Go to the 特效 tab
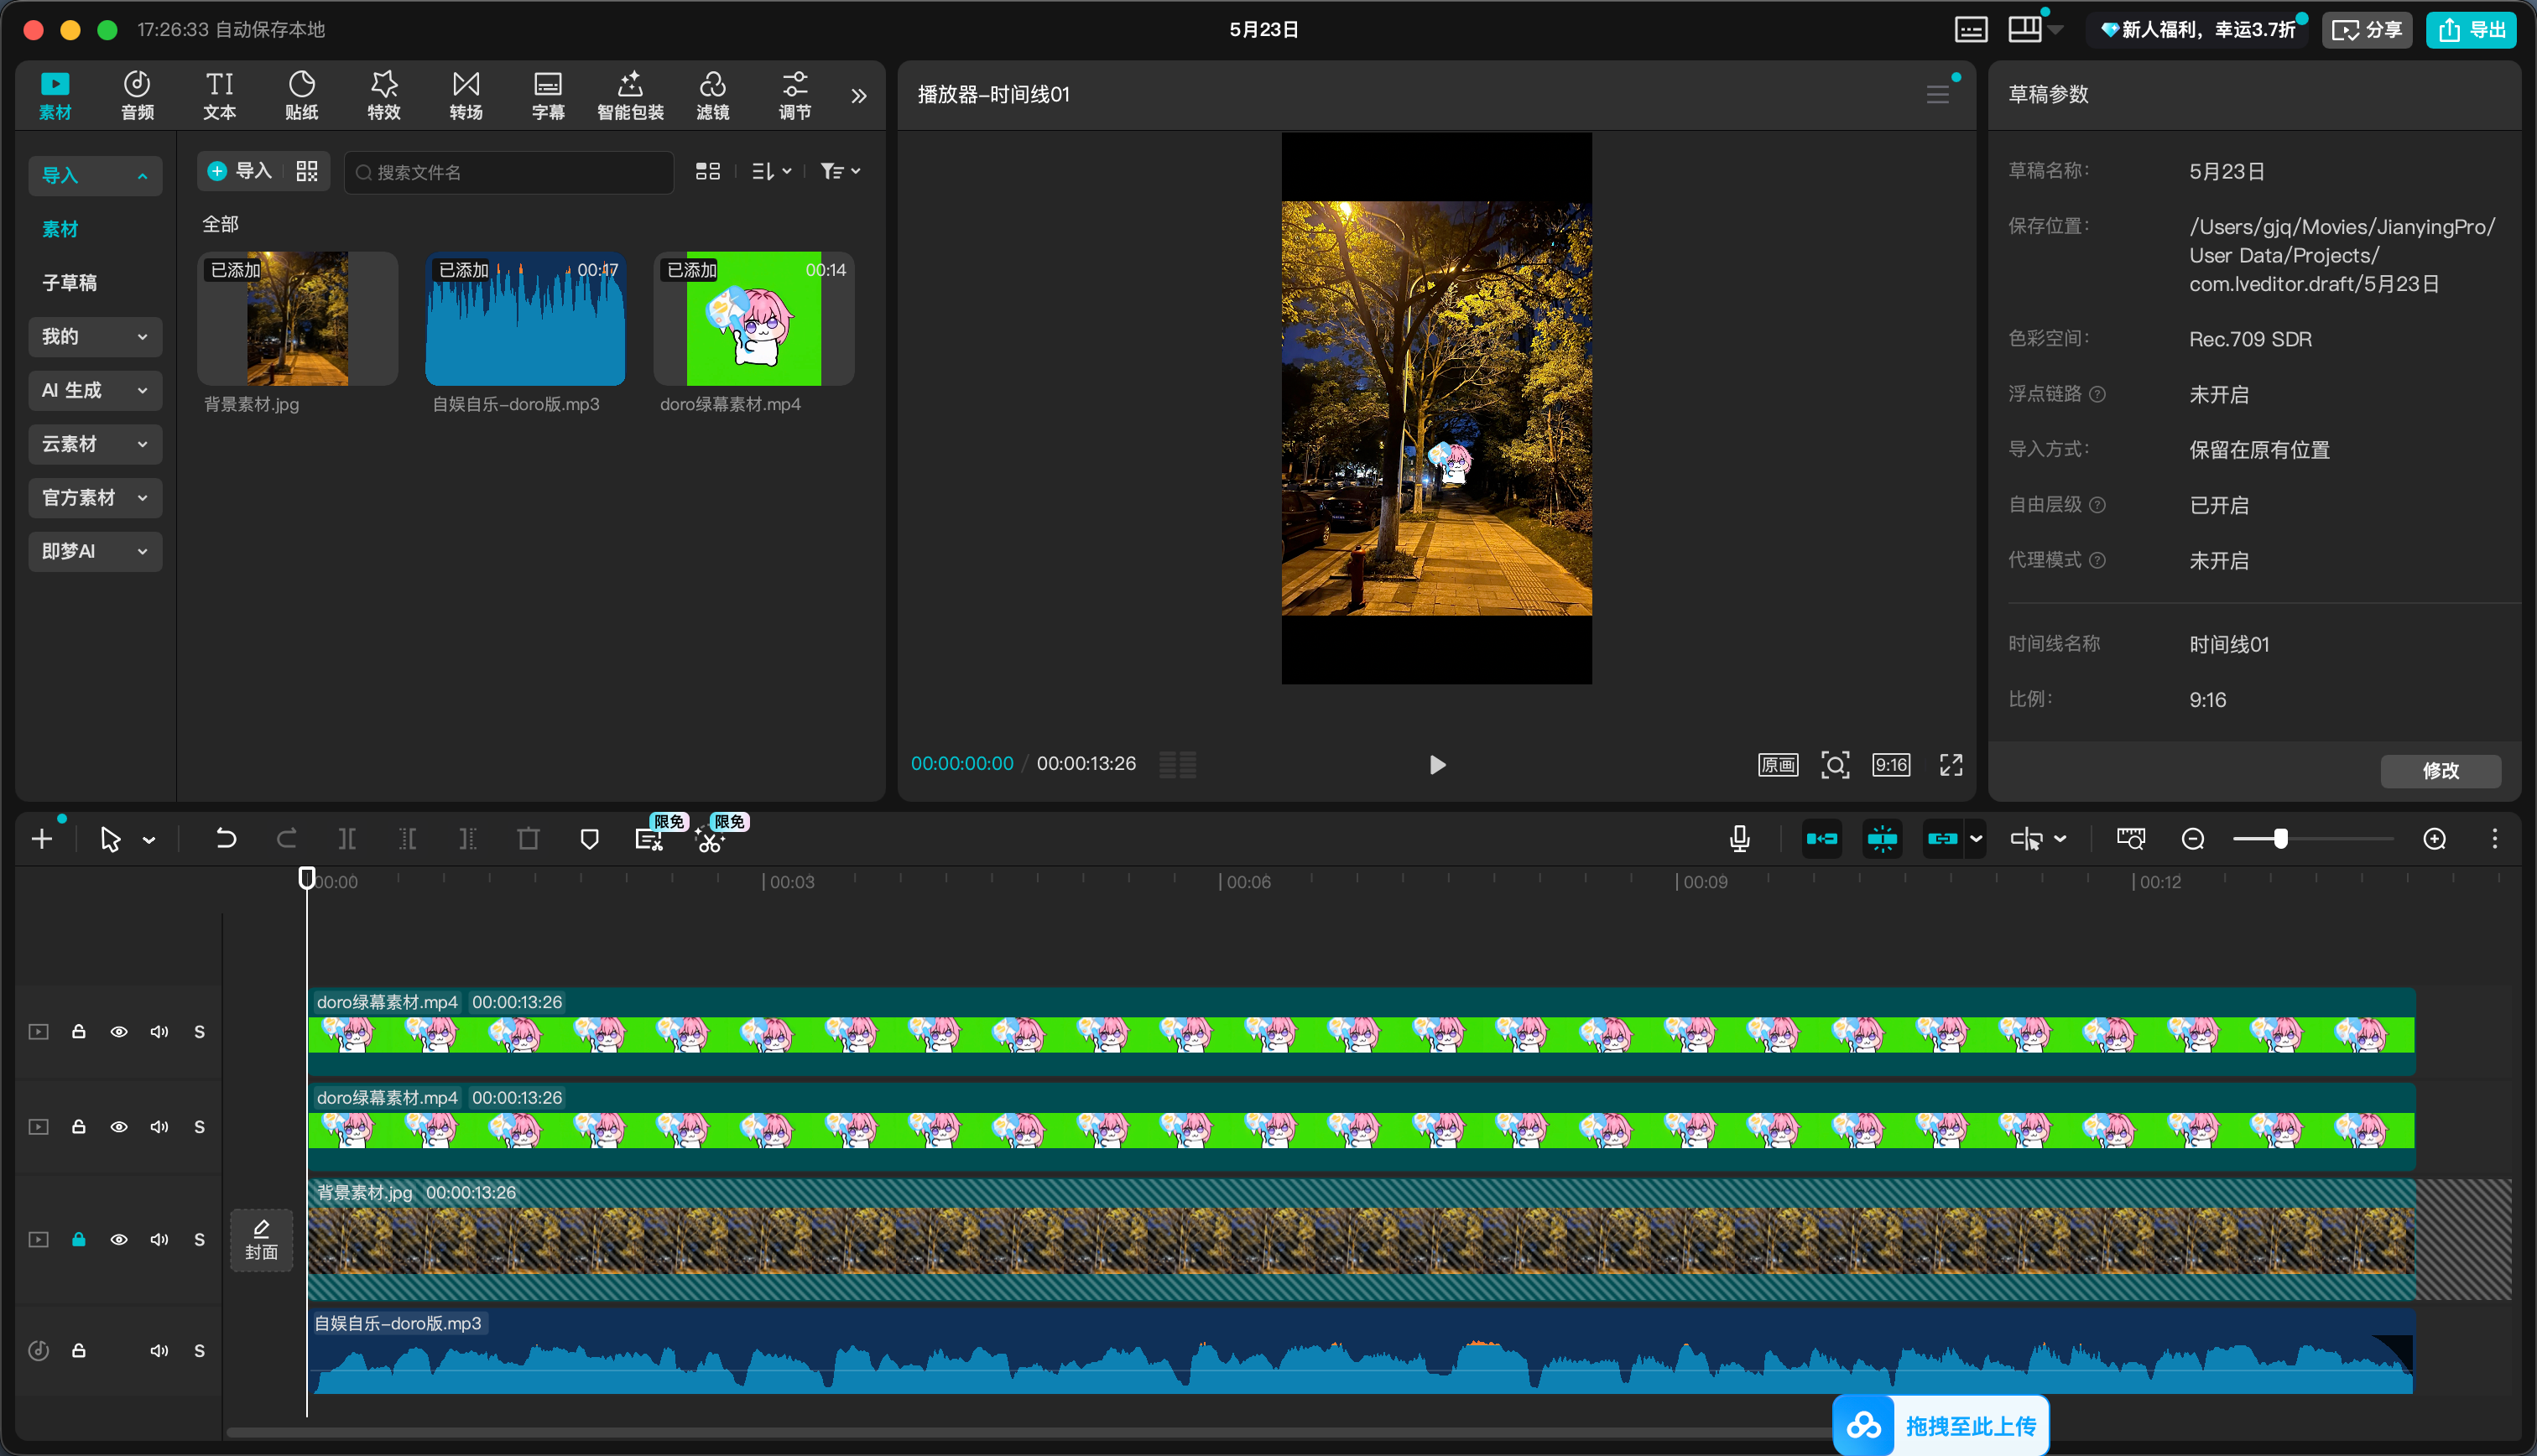 tap(383, 96)
